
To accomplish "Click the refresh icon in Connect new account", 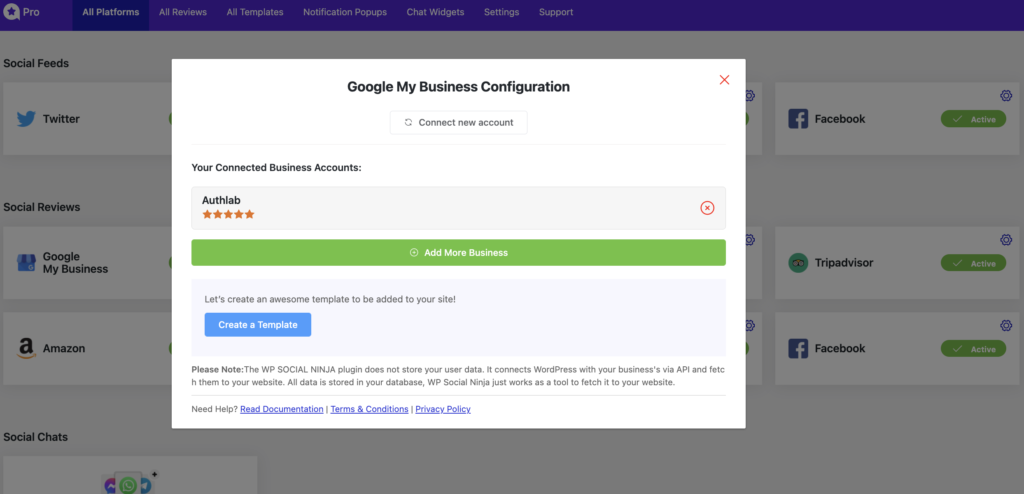I will click(408, 122).
